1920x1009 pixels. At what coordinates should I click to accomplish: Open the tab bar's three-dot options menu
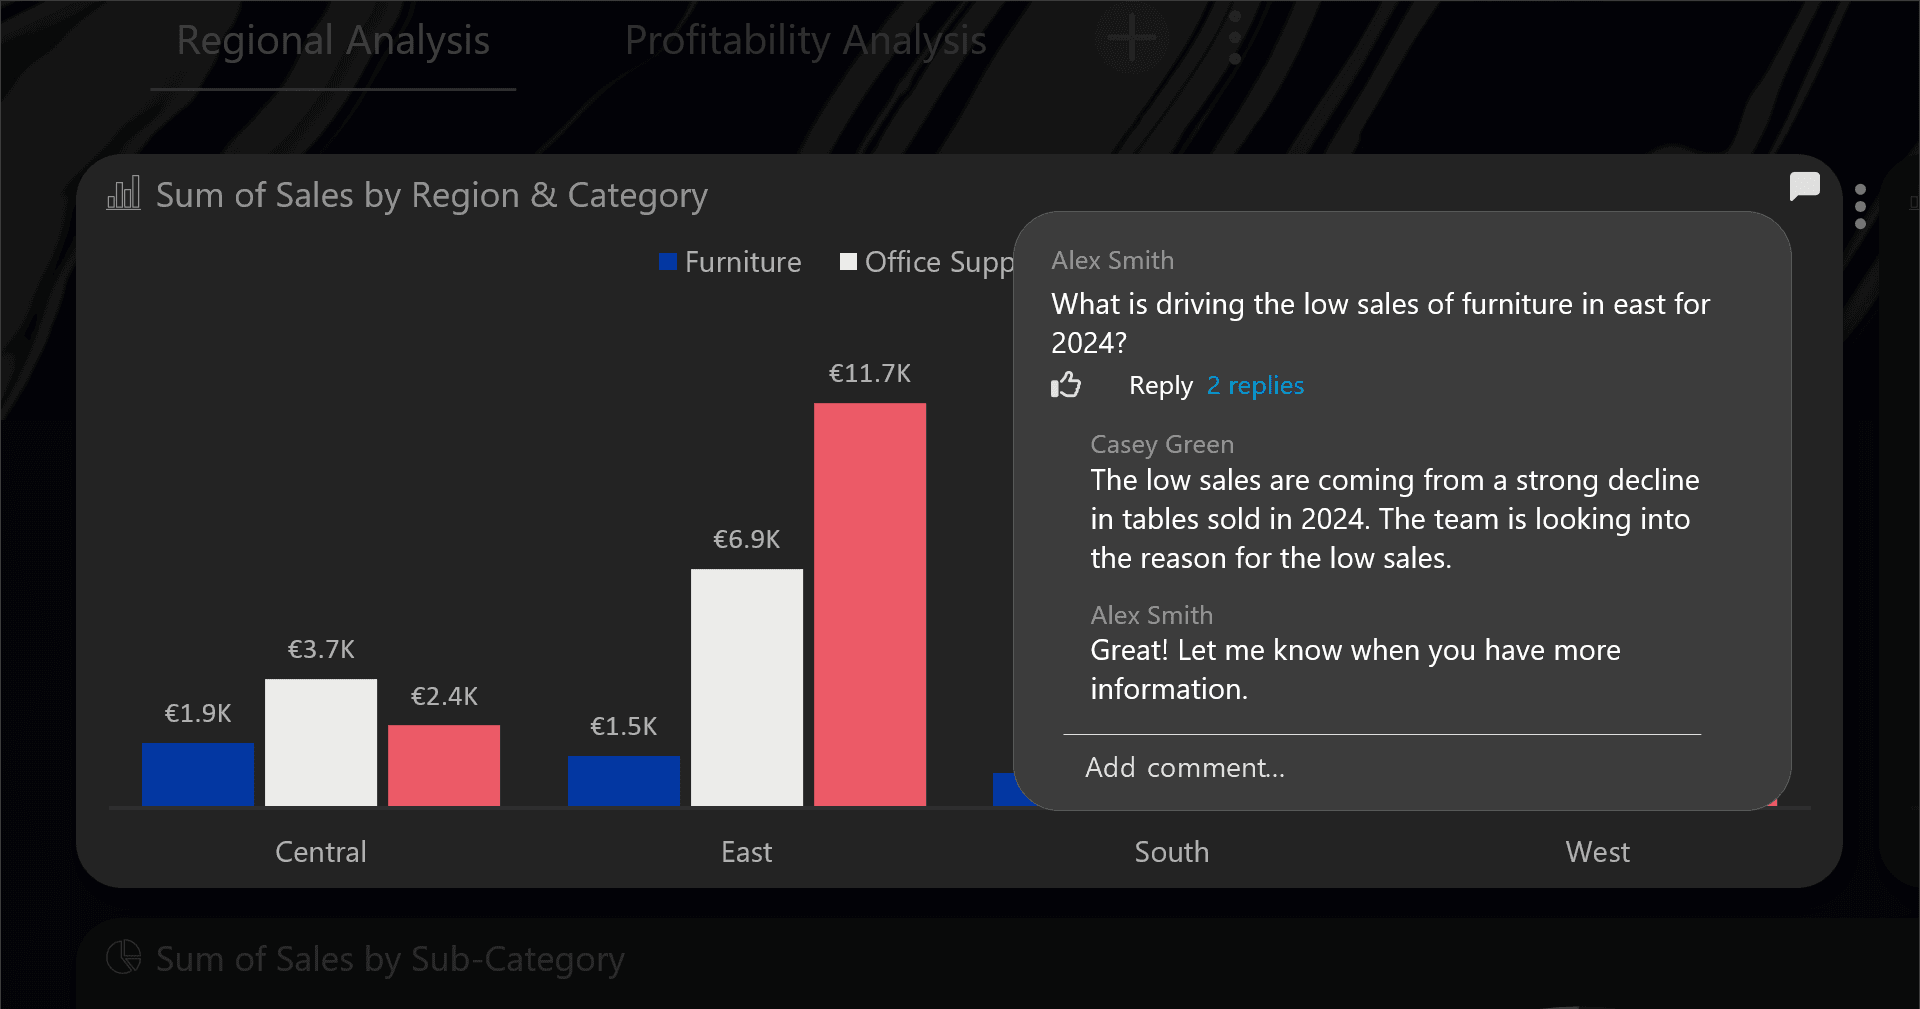pos(1235,40)
